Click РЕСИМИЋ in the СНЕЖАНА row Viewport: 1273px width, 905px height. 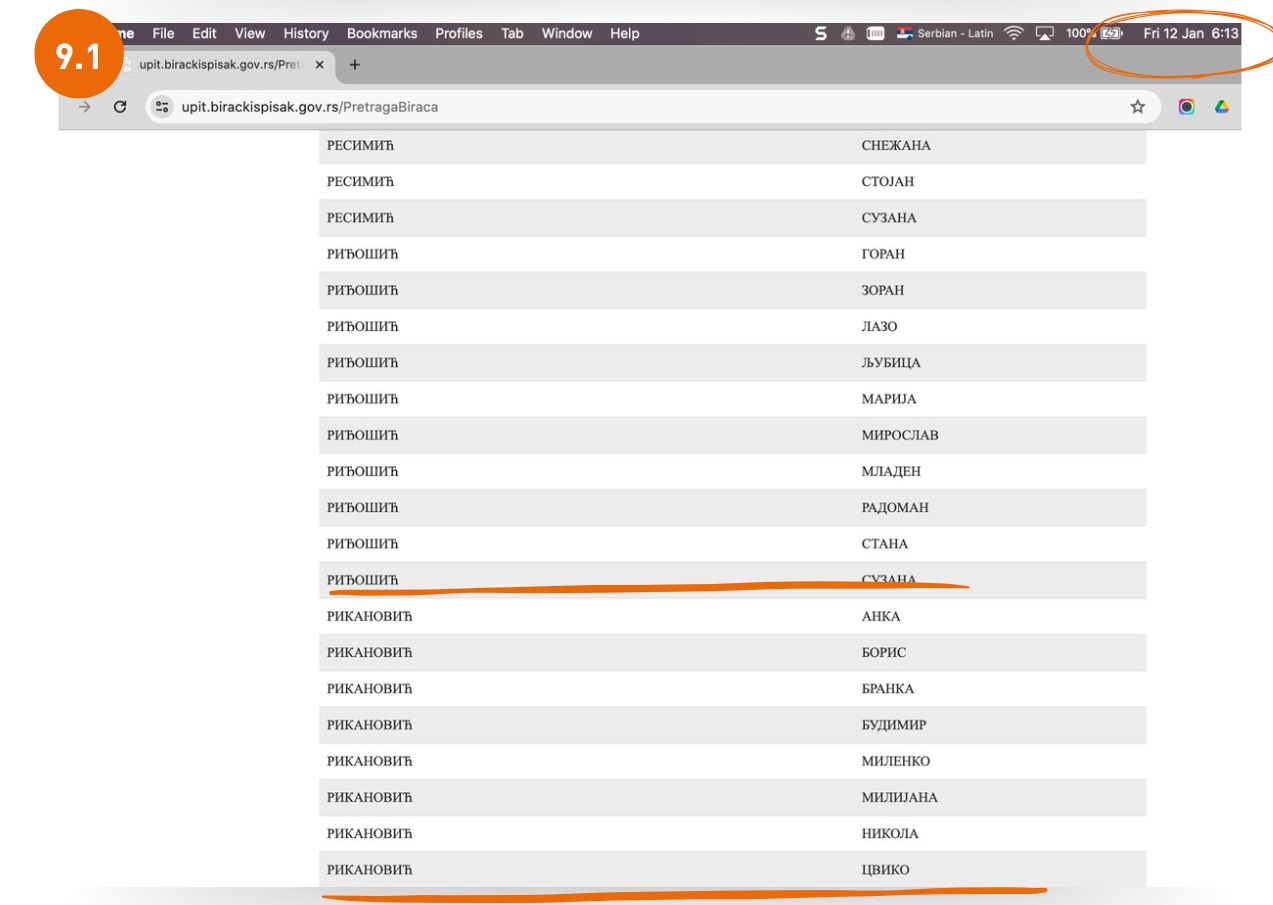click(x=361, y=146)
